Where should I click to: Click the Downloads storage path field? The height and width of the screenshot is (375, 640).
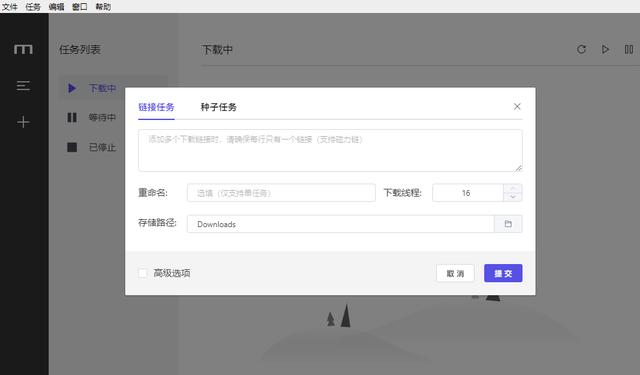click(x=341, y=224)
